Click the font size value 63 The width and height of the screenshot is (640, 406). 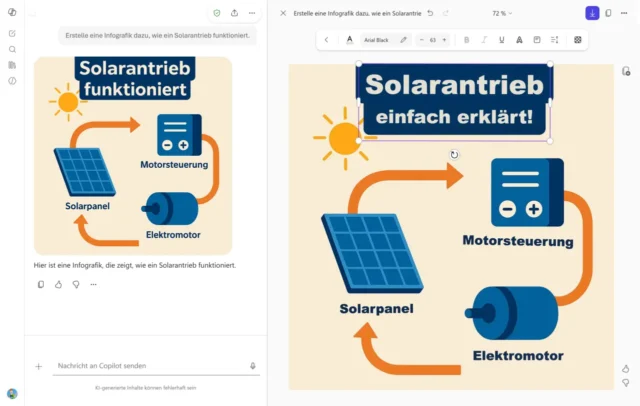pyautogui.click(x=433, y=40)
